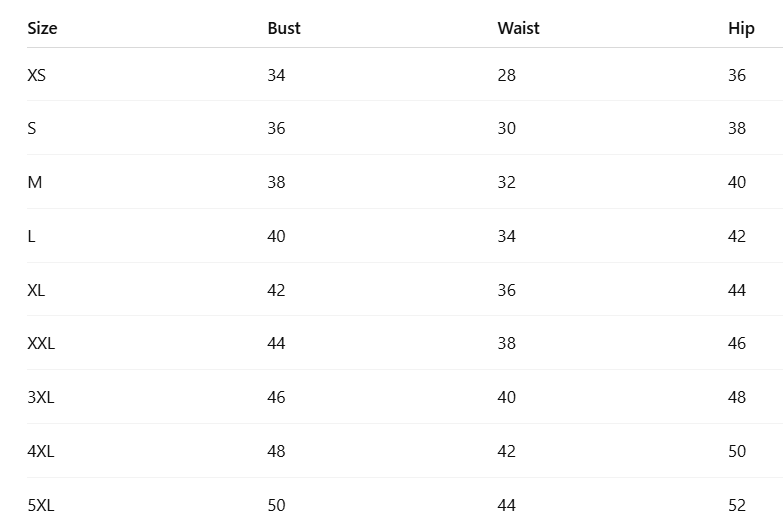This screenshot has height=526, width=783.
Task: Select the 5XL size row label
Action: (40, 505)
